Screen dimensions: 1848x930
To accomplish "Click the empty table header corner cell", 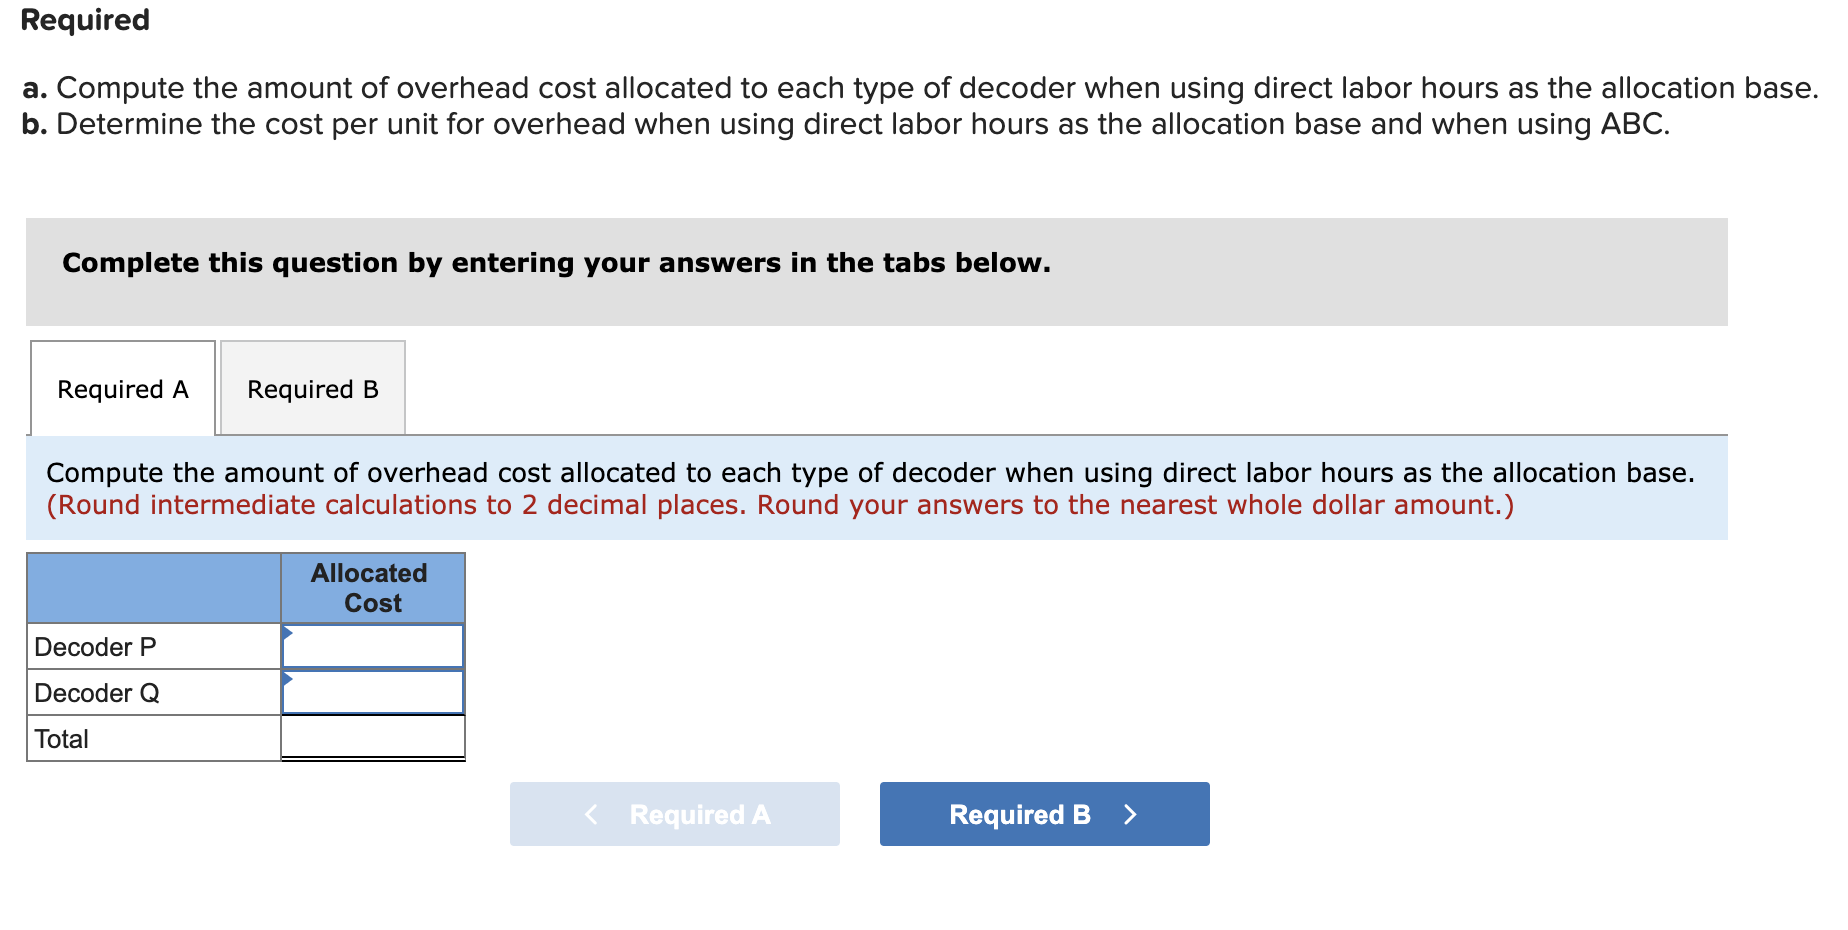I will (x=153, y=588).
